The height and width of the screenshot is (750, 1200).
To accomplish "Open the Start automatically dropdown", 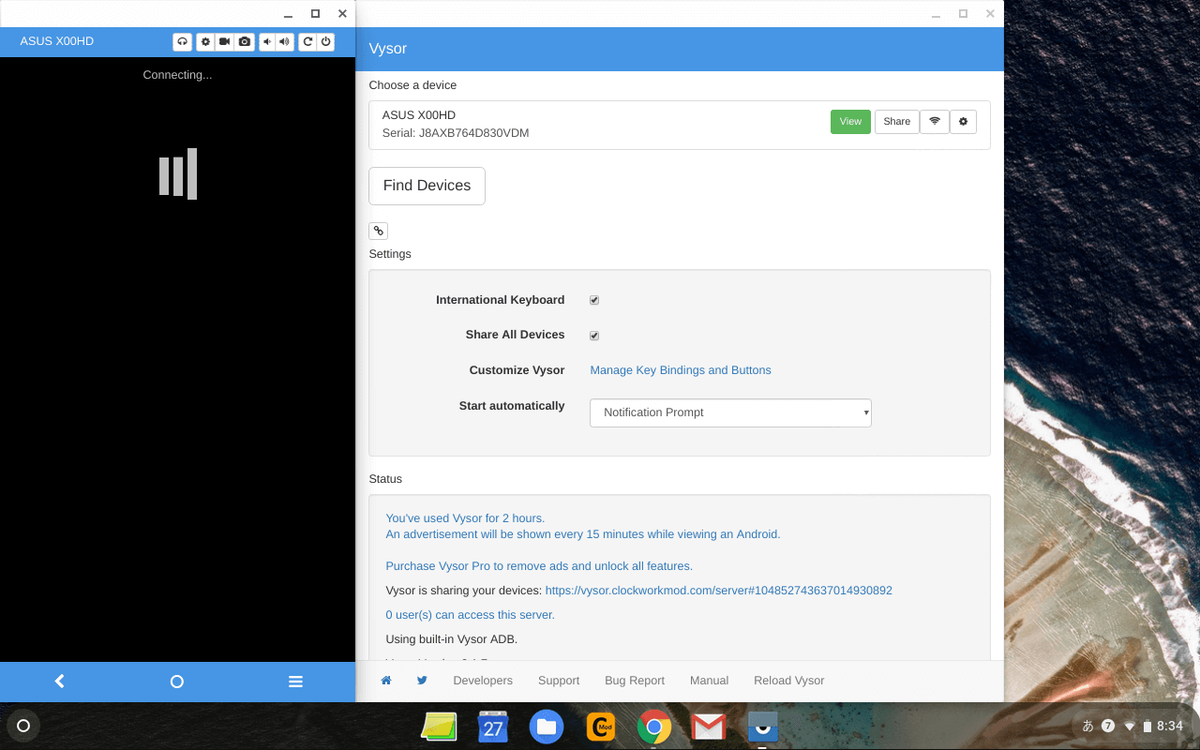I will [x=731, y=412].
